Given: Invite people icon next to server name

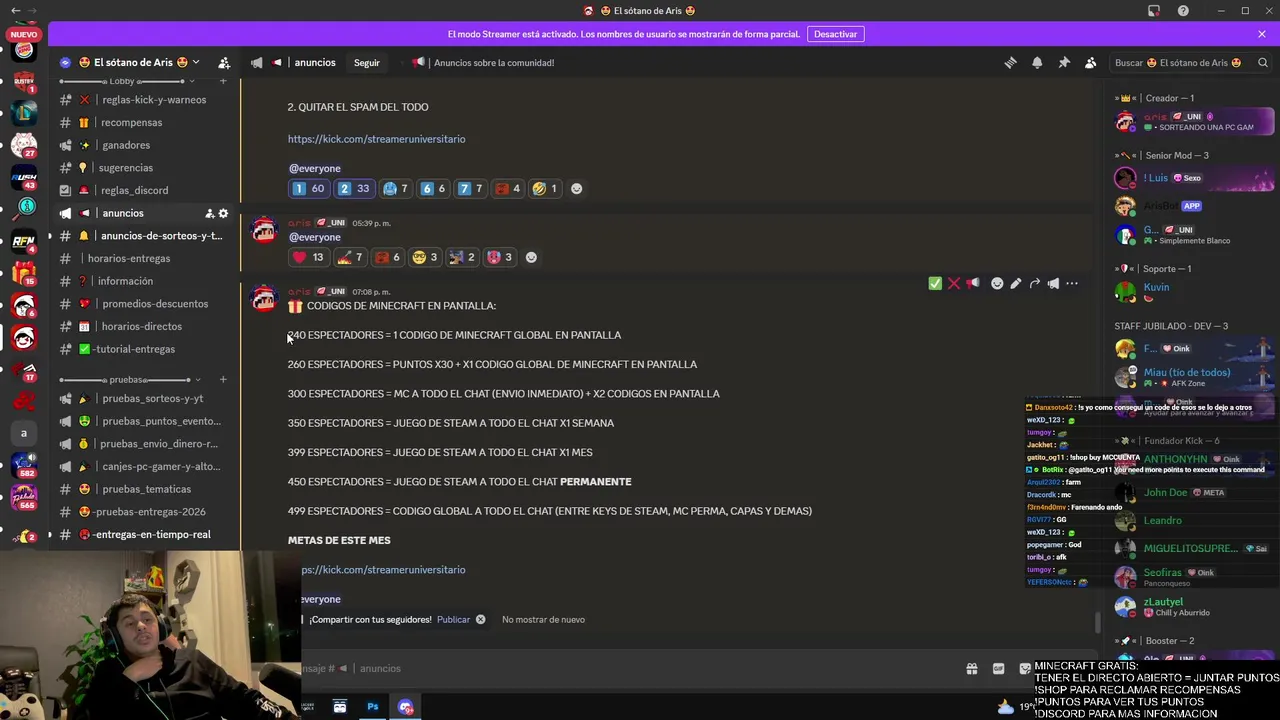Looking at the screenshot, I should point(224,62).
